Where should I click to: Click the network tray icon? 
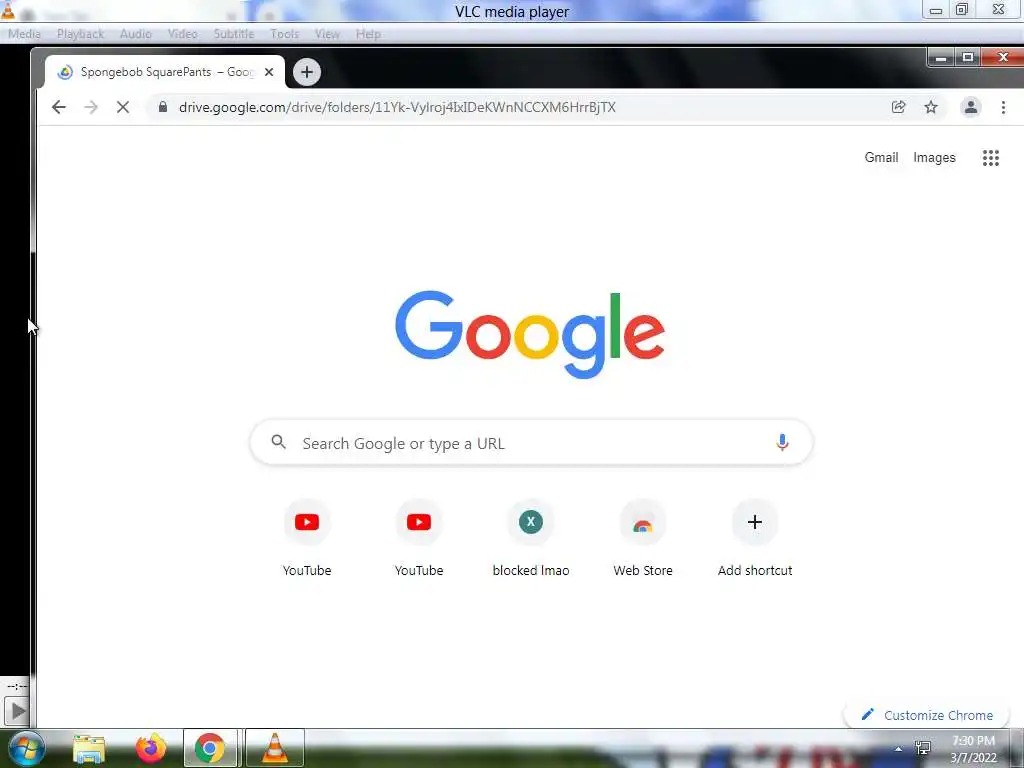(923, 748)
